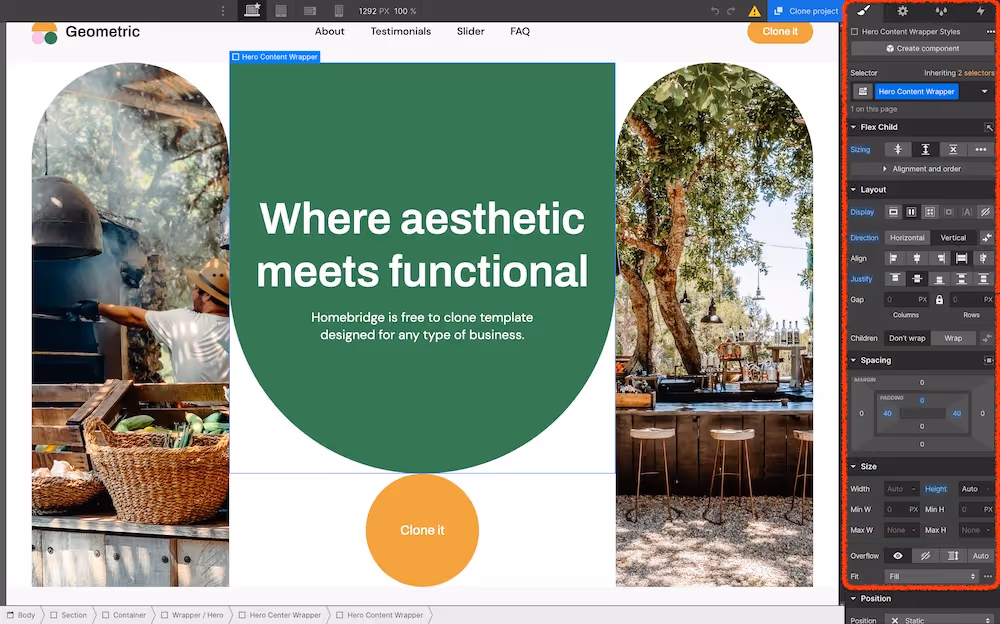This screenshot has height=624, width=1000.
Task: Click the Clone project button
Action: 805,11
